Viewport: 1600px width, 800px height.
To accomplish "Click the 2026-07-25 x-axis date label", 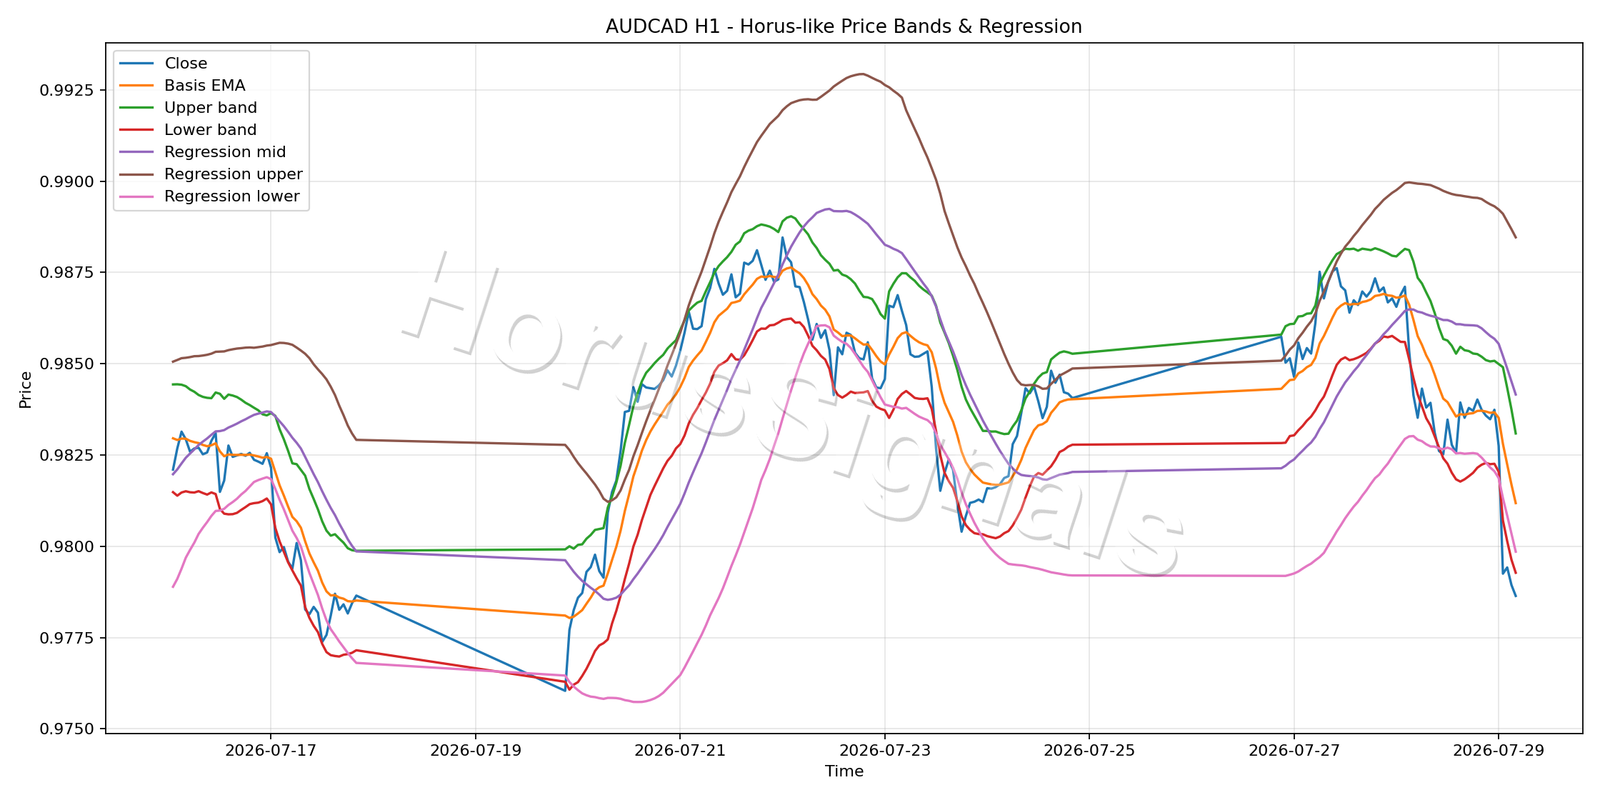I will click(x=1089, y=750).
